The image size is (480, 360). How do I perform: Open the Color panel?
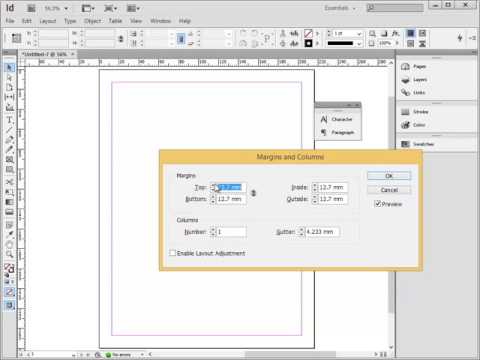[x=414, y=125]
